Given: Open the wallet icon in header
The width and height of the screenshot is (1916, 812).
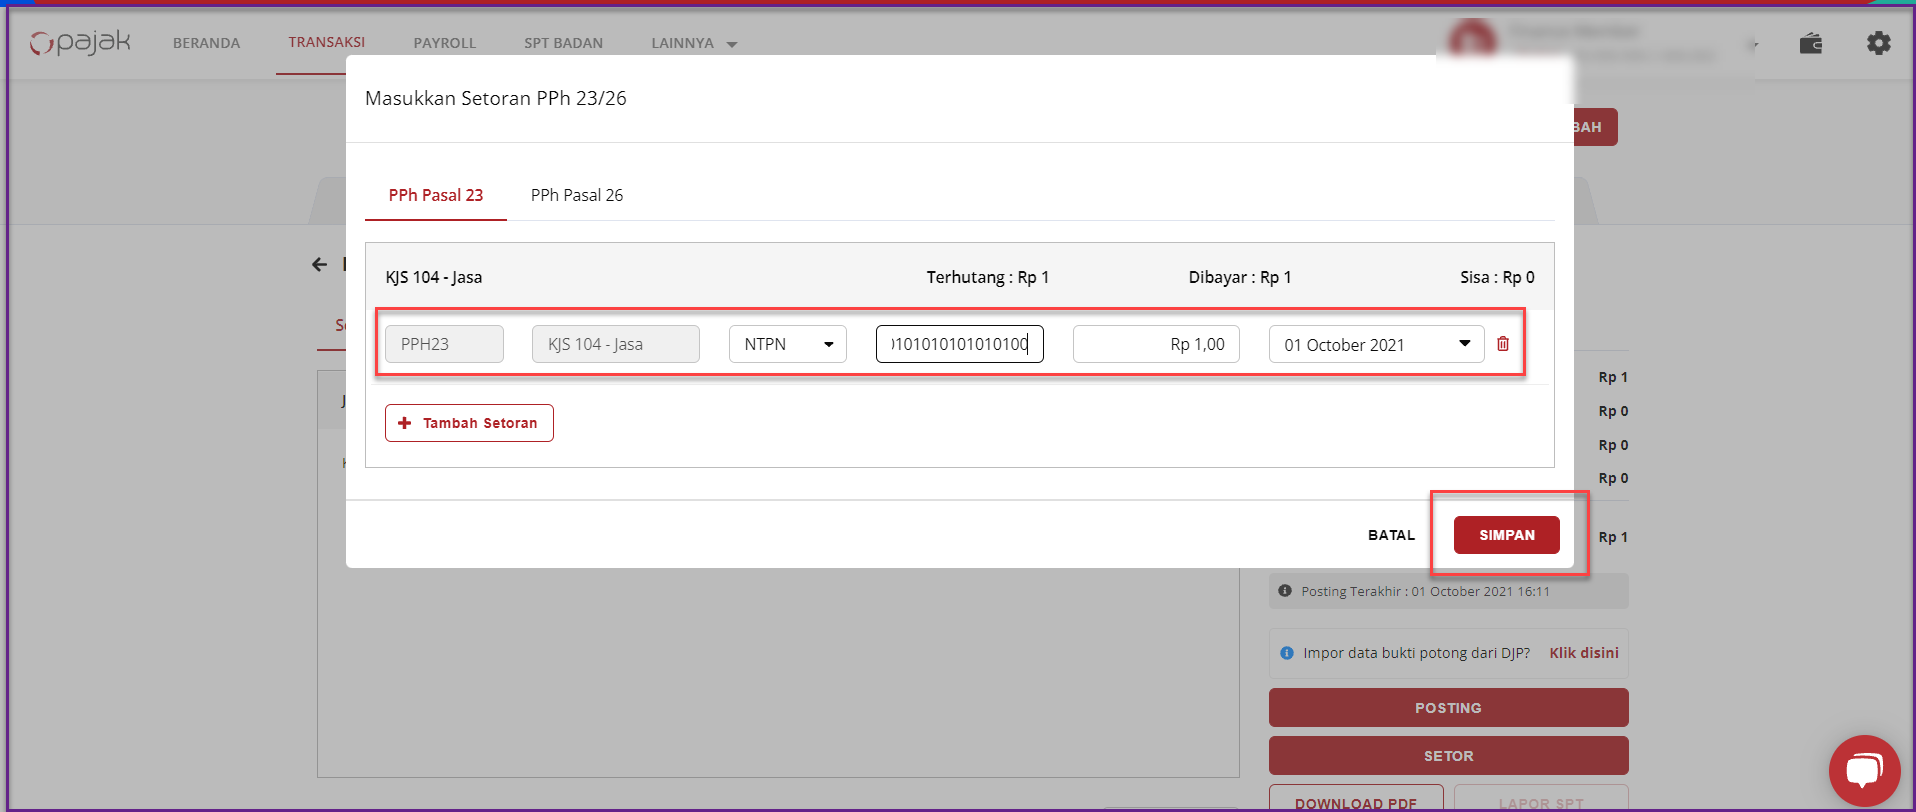Looking at the screenshot, I should pos(1810,43).
